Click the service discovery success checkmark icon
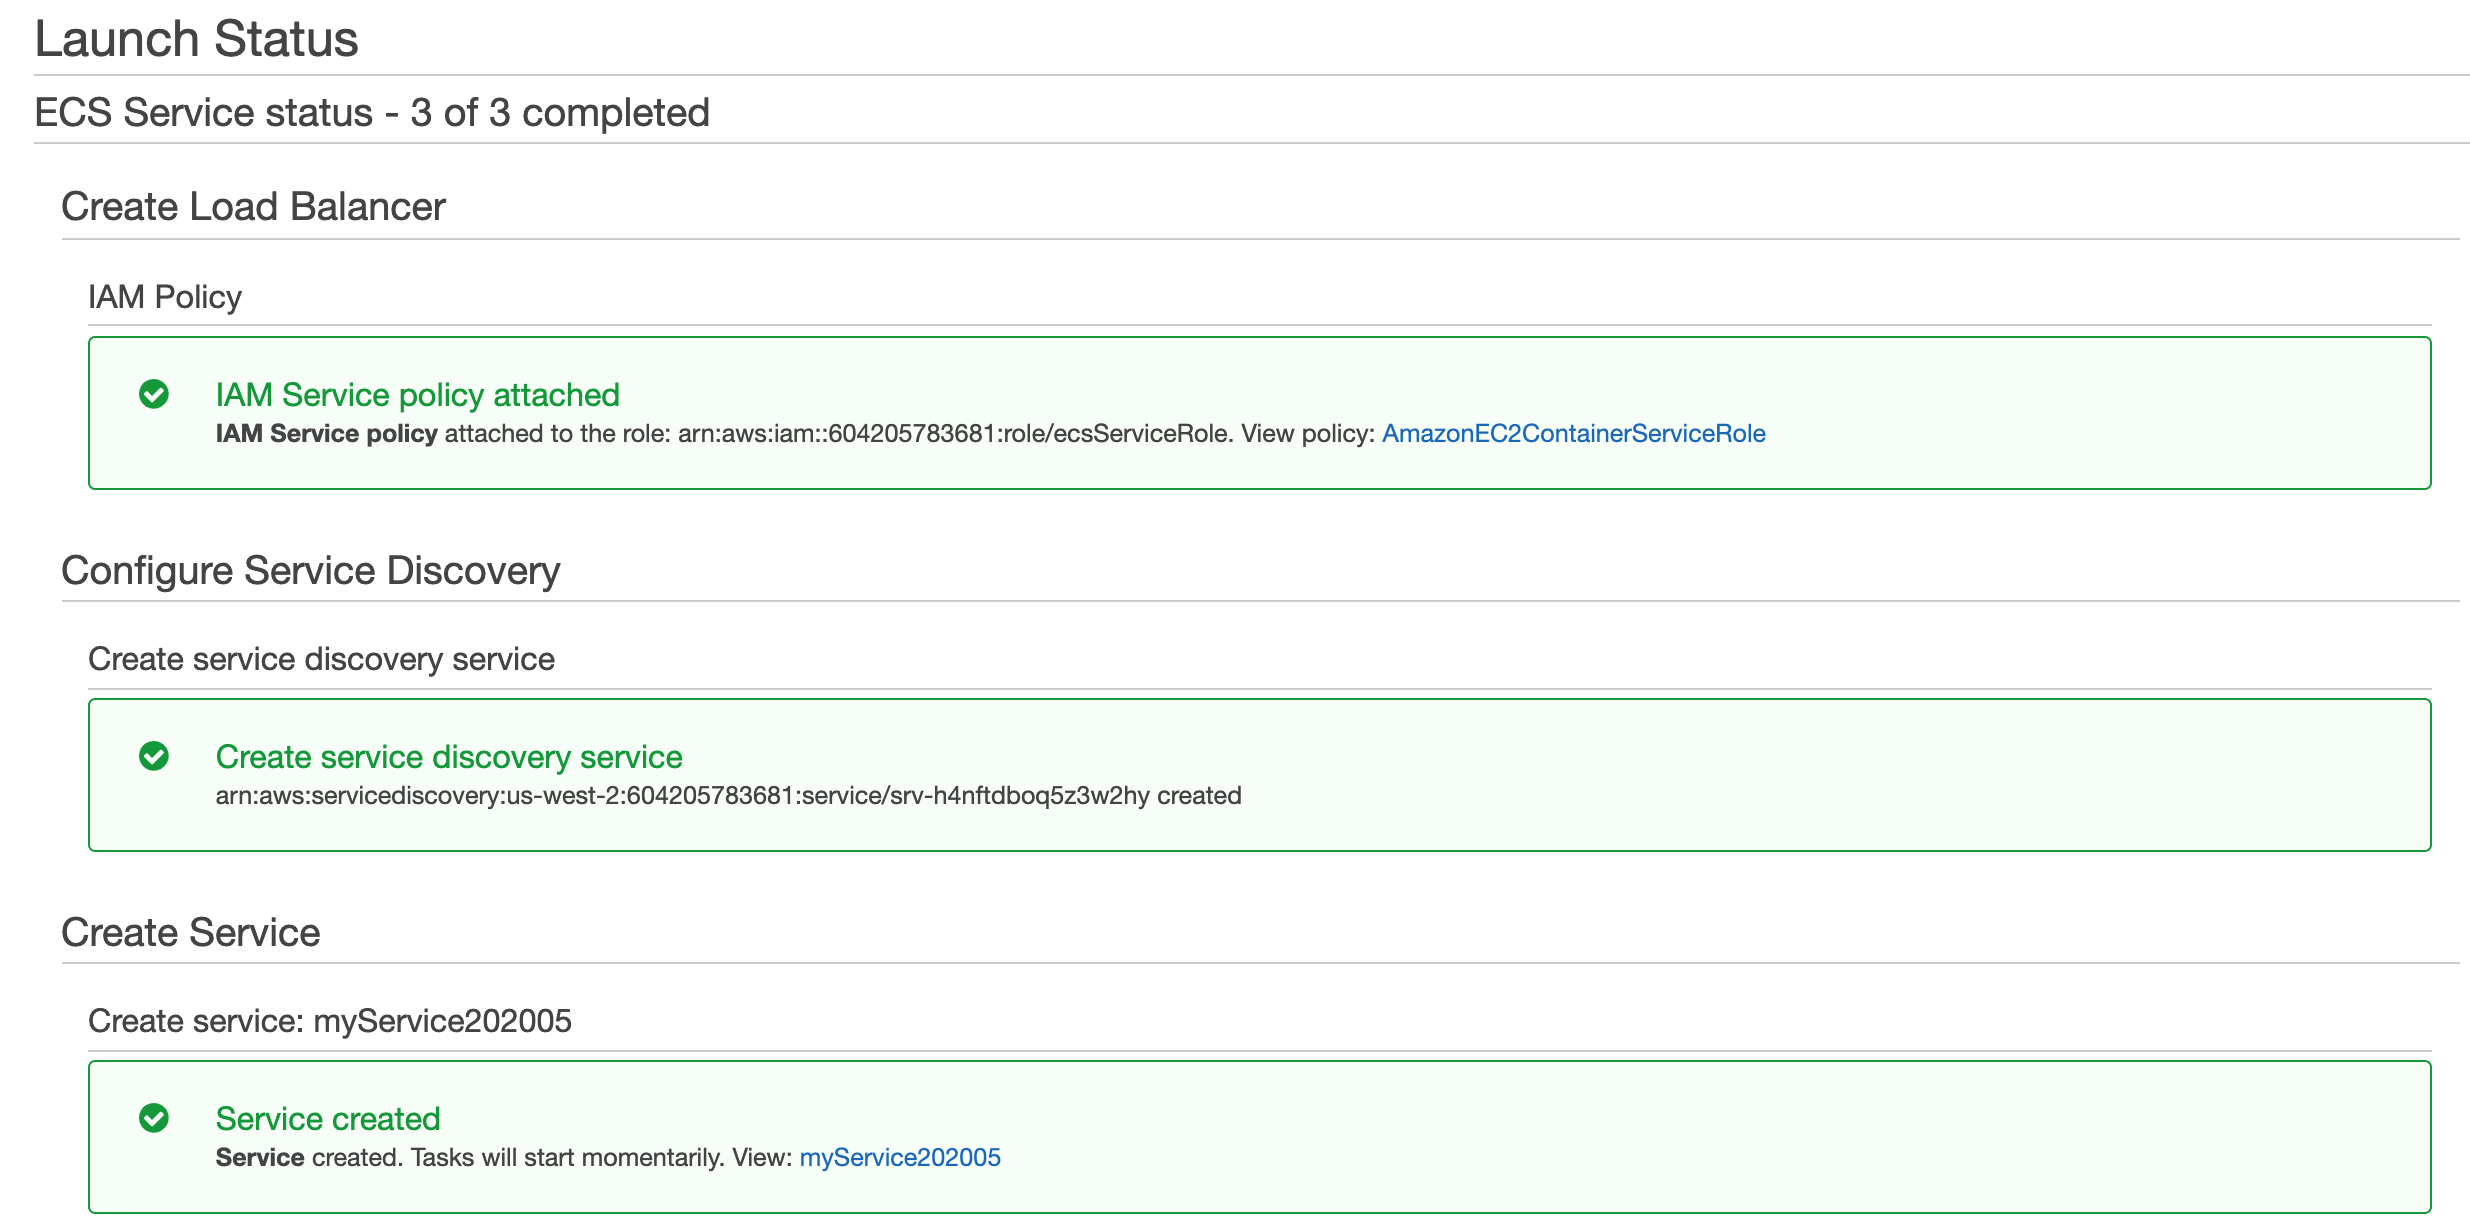Screen dimensions: 2470x1232 (154, 756)
